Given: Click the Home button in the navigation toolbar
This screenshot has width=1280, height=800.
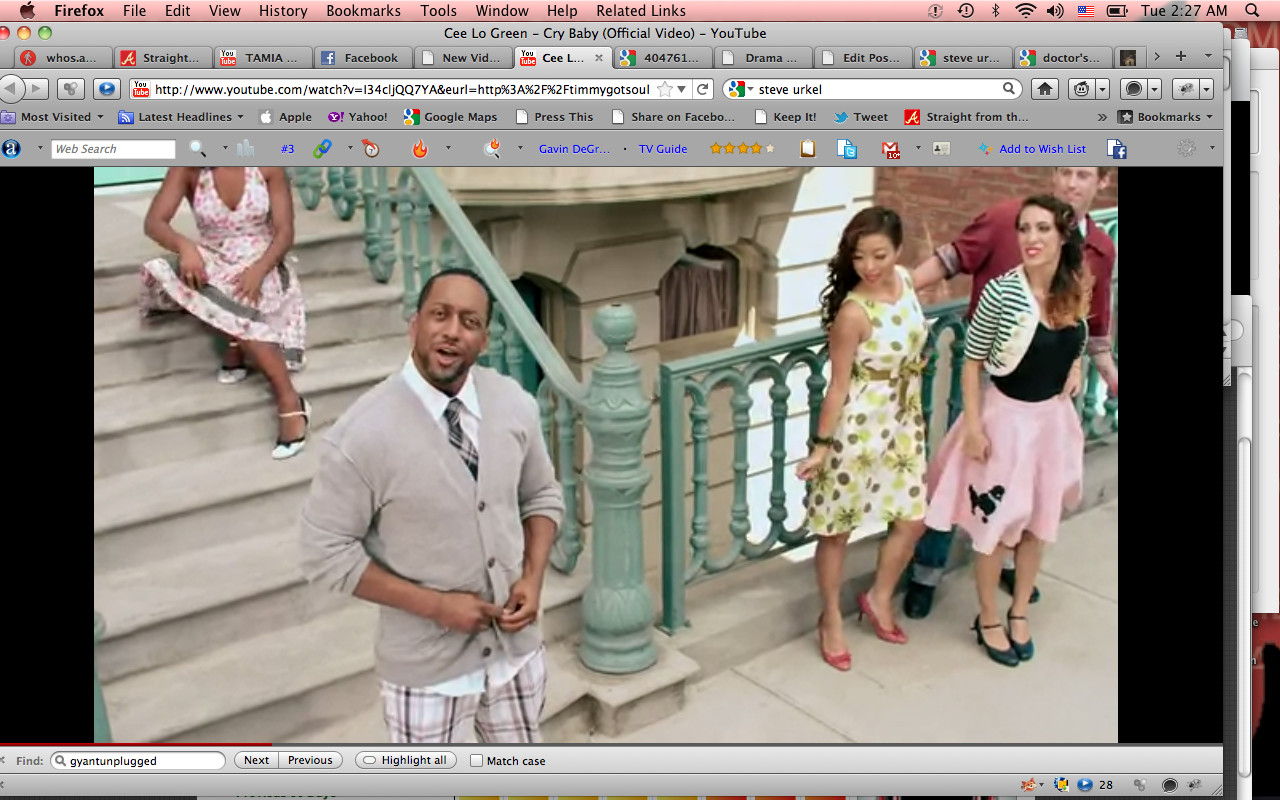Looking at the screenshot, I should (x=1045, y=89).
